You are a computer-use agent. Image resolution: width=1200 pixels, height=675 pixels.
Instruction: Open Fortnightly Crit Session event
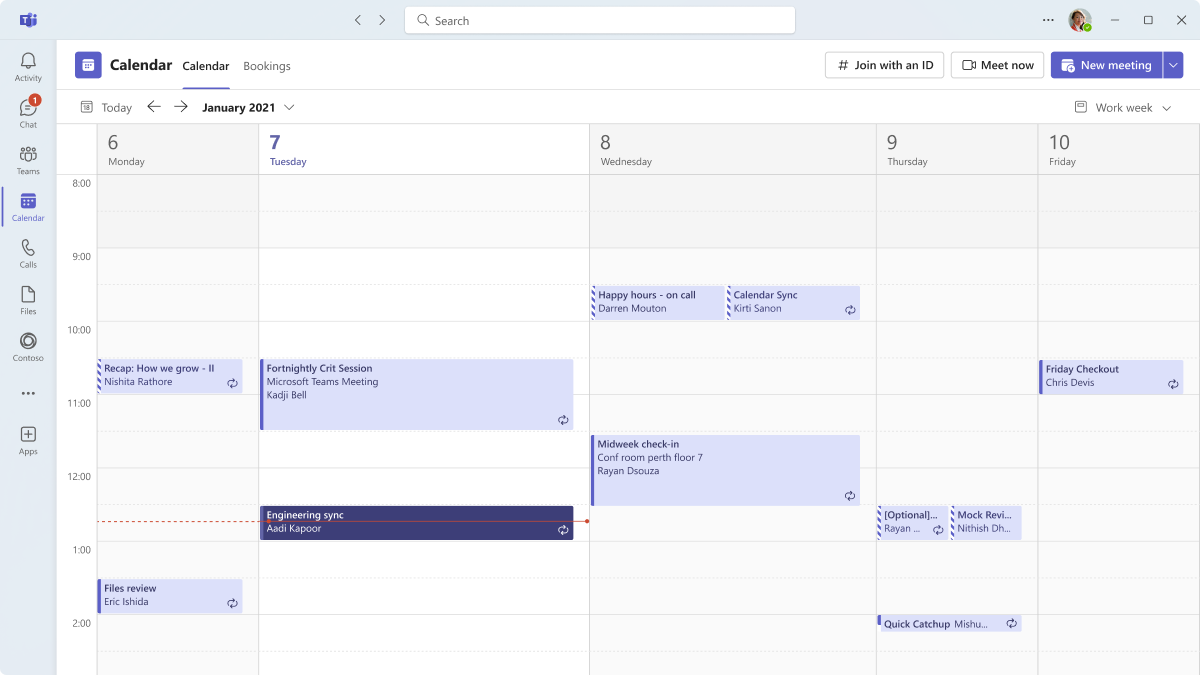[x=417, y=395]
